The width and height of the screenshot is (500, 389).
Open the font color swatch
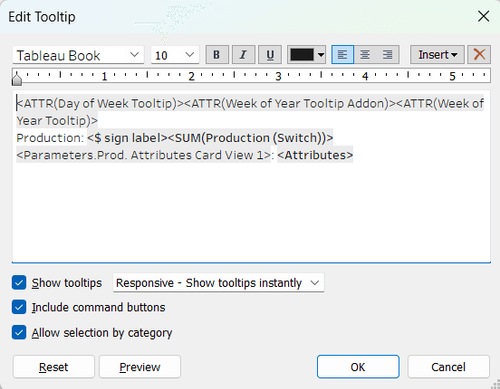[x=302, y=54]
